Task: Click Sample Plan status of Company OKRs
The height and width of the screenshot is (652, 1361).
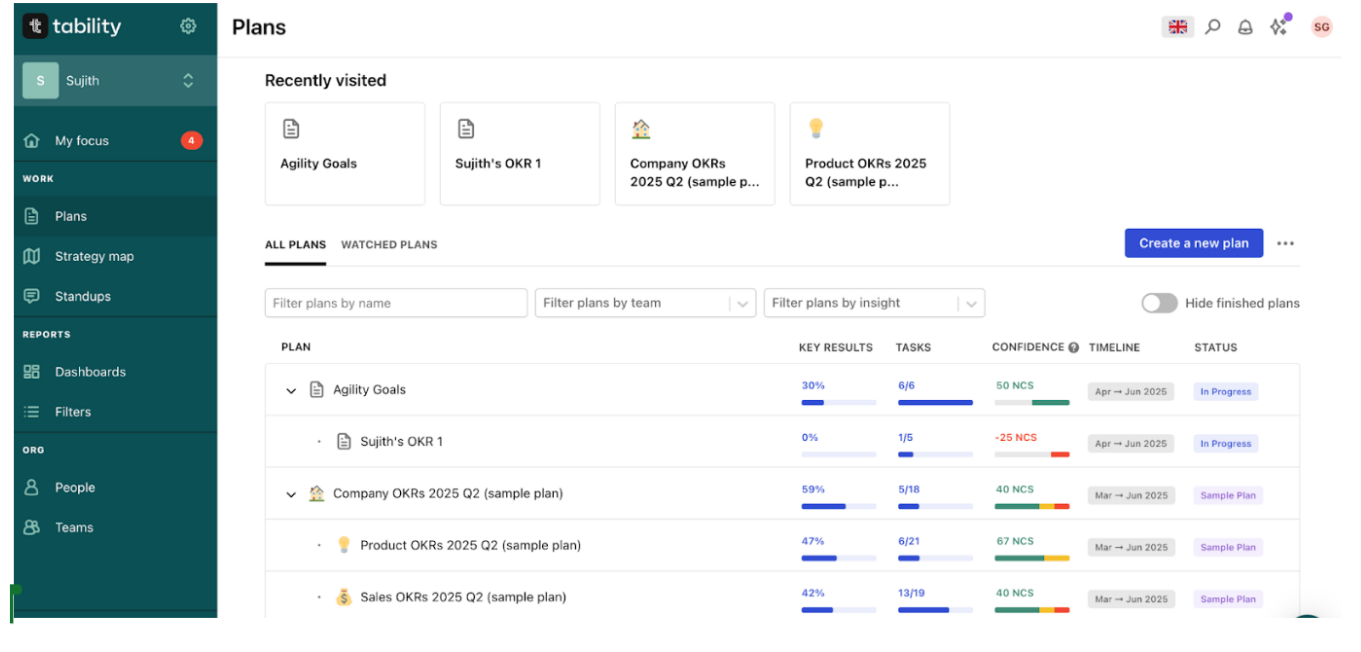Action: [x=1228, y=496]
